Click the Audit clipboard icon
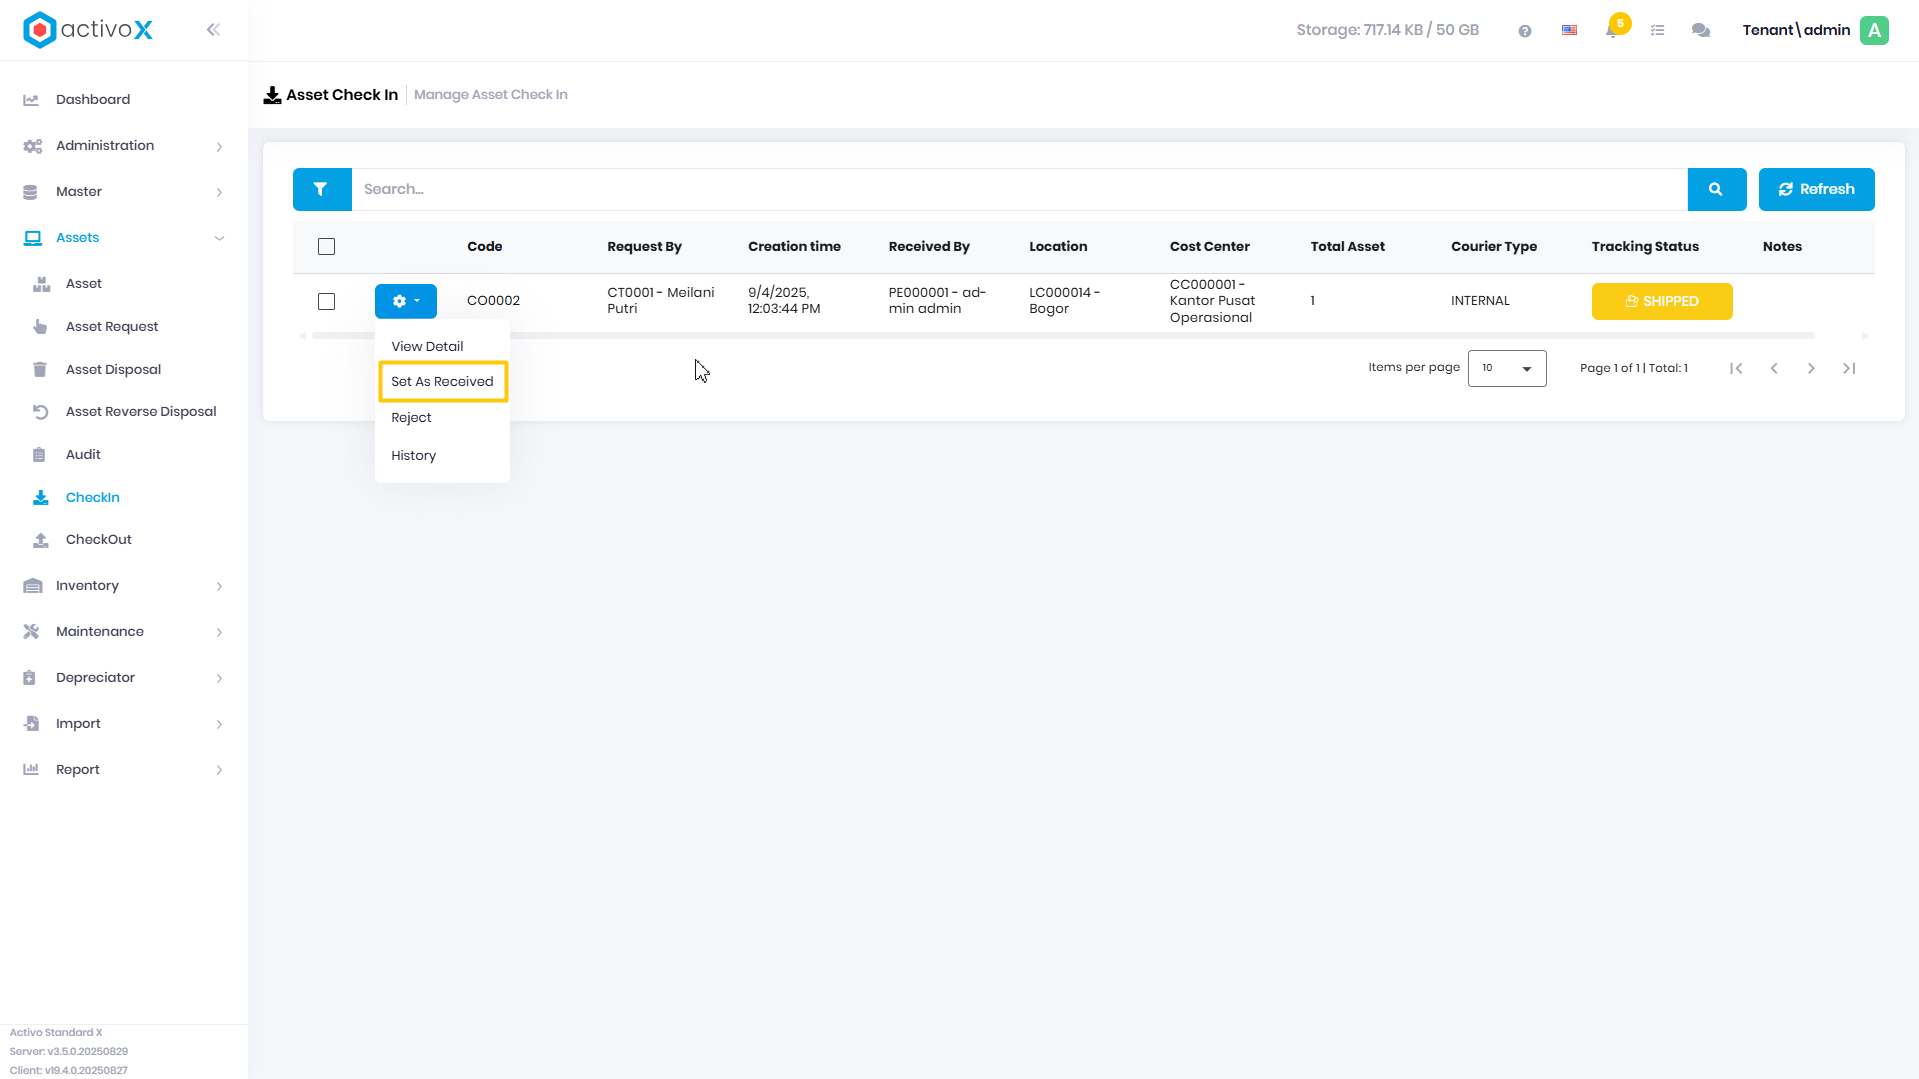 pos(39,455)
